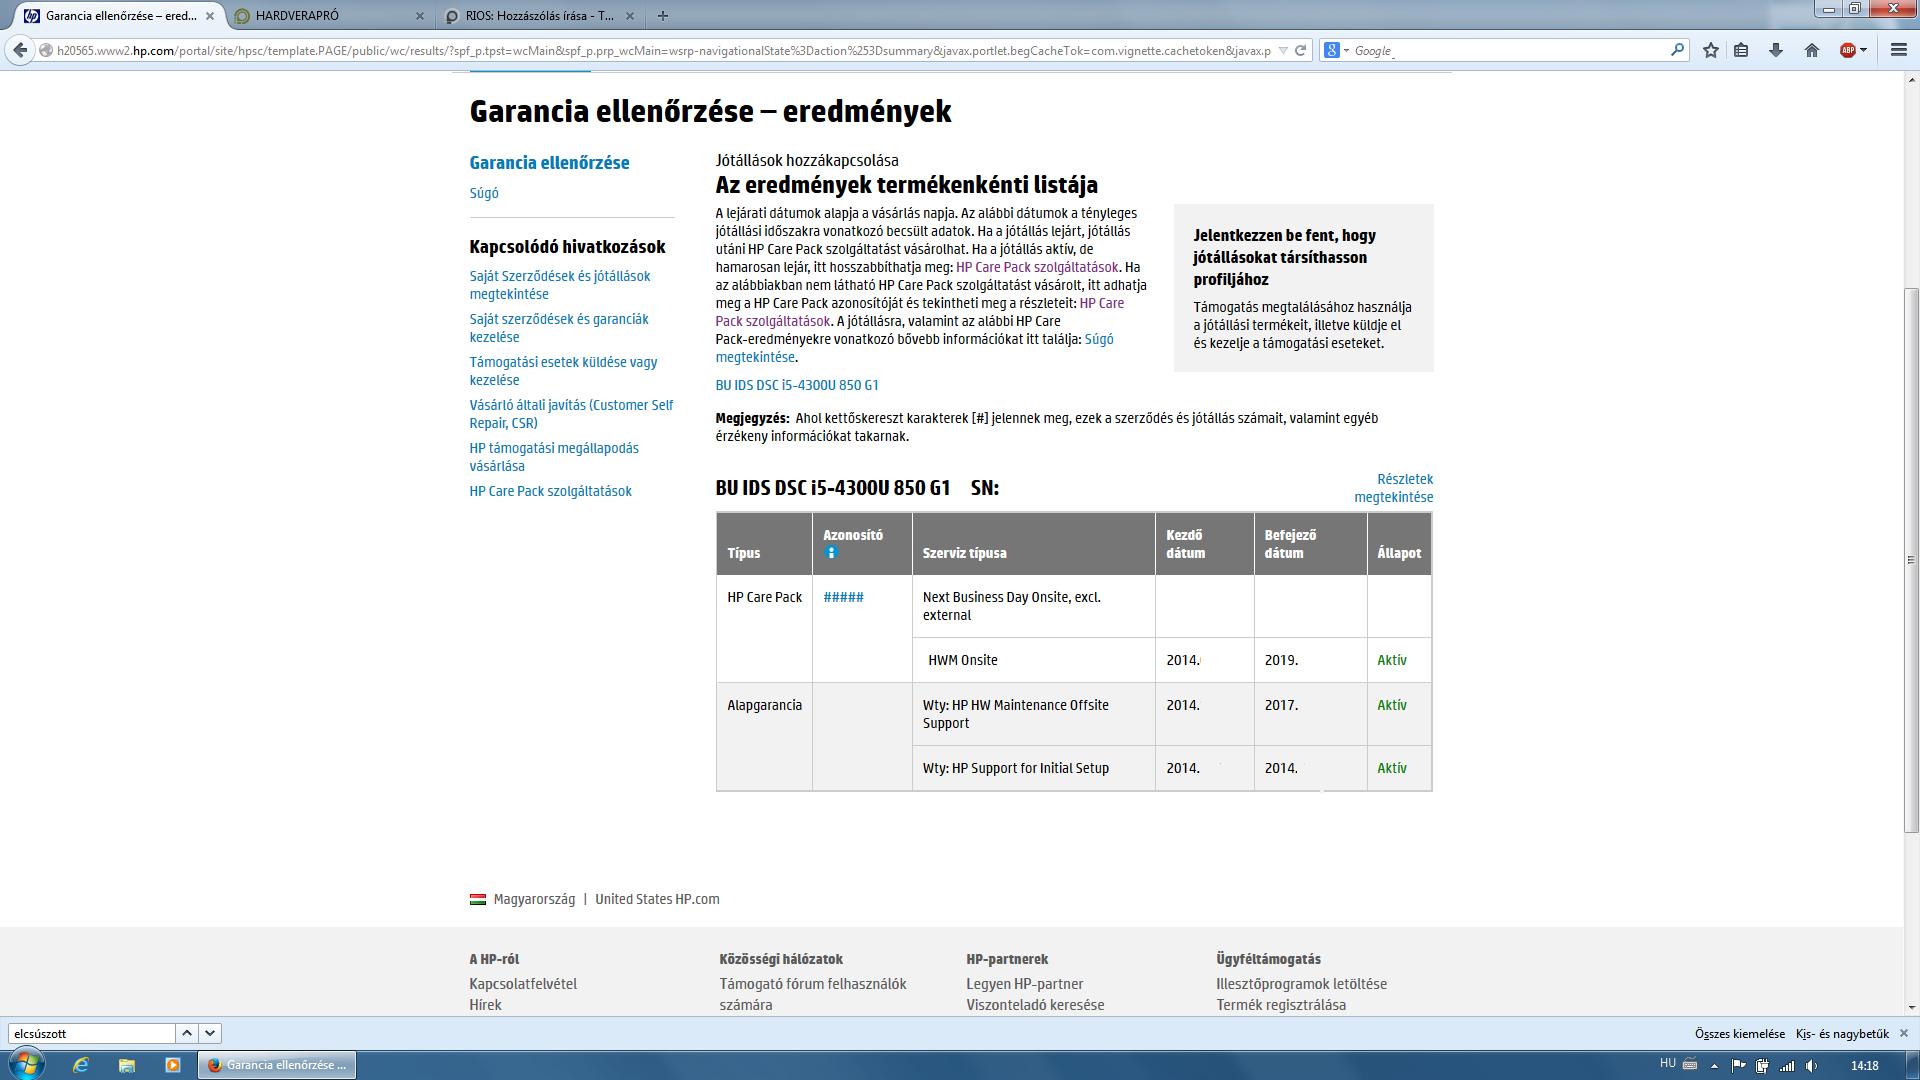Open HP Care Pack szolgáltatások sidebar link
The width and height of the screenshot is (1920, 1080).
coord(550,491)
